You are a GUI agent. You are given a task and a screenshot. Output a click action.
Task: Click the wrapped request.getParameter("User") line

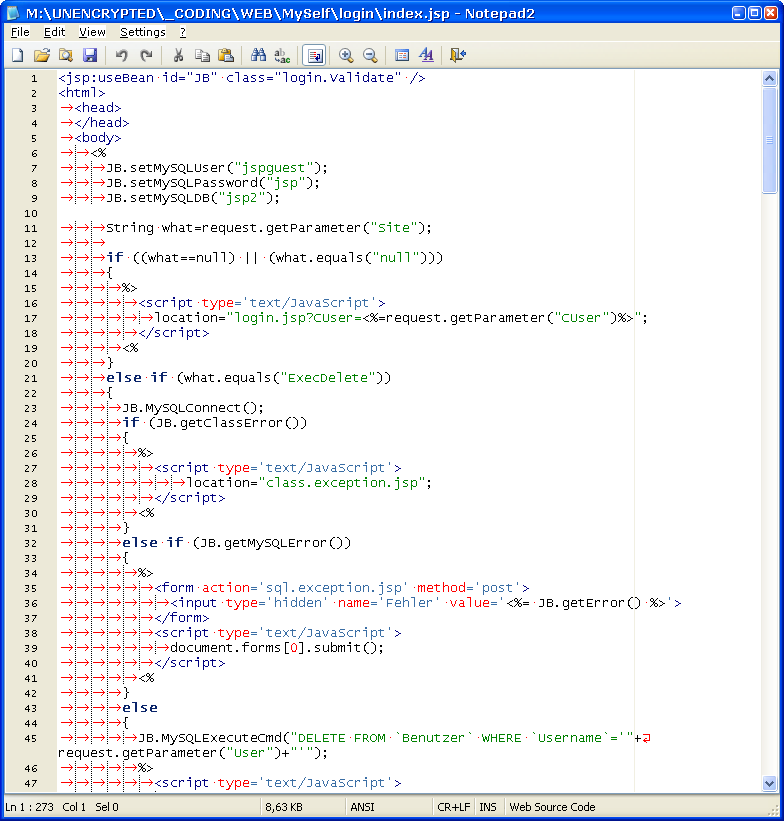(193, 753)
